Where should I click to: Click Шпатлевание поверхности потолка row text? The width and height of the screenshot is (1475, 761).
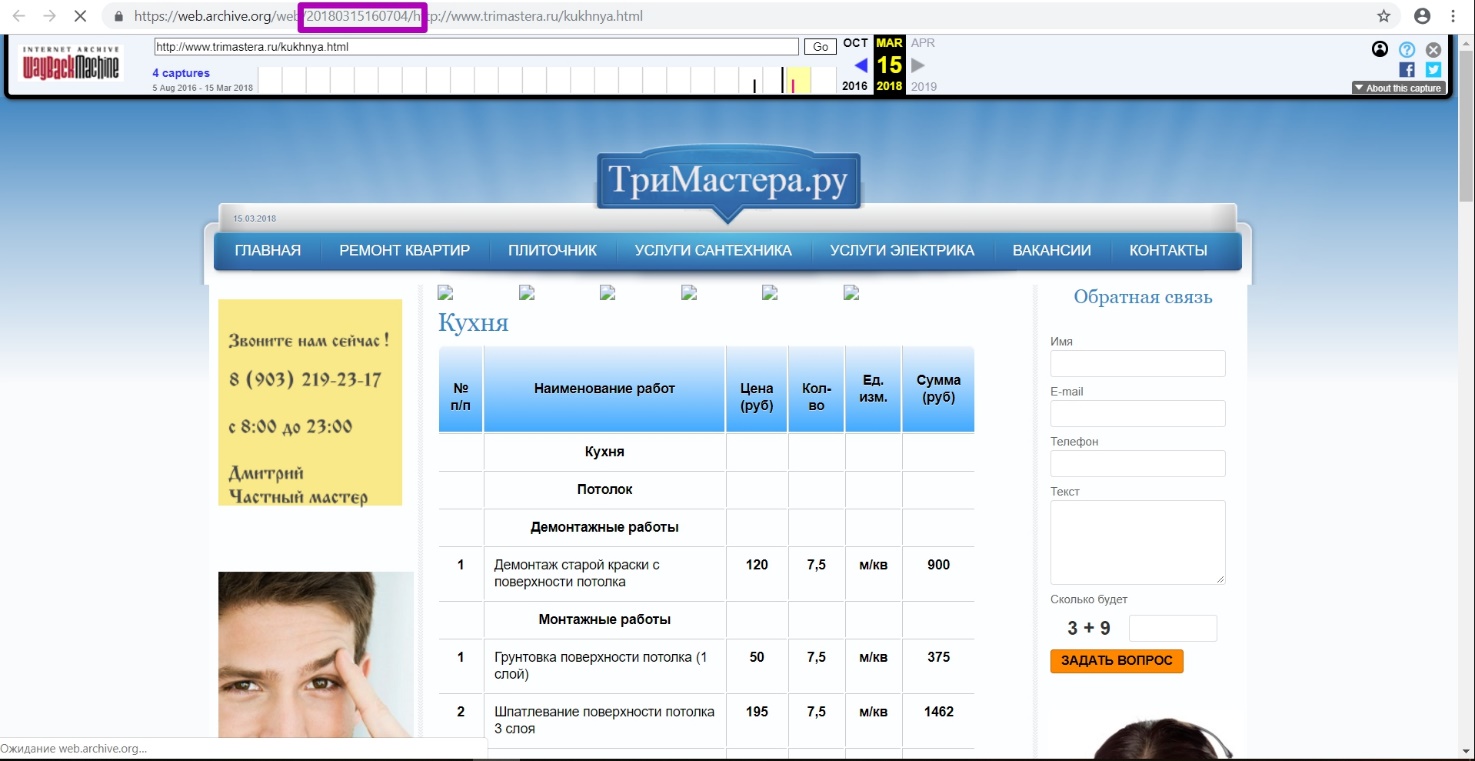(604, 720)
